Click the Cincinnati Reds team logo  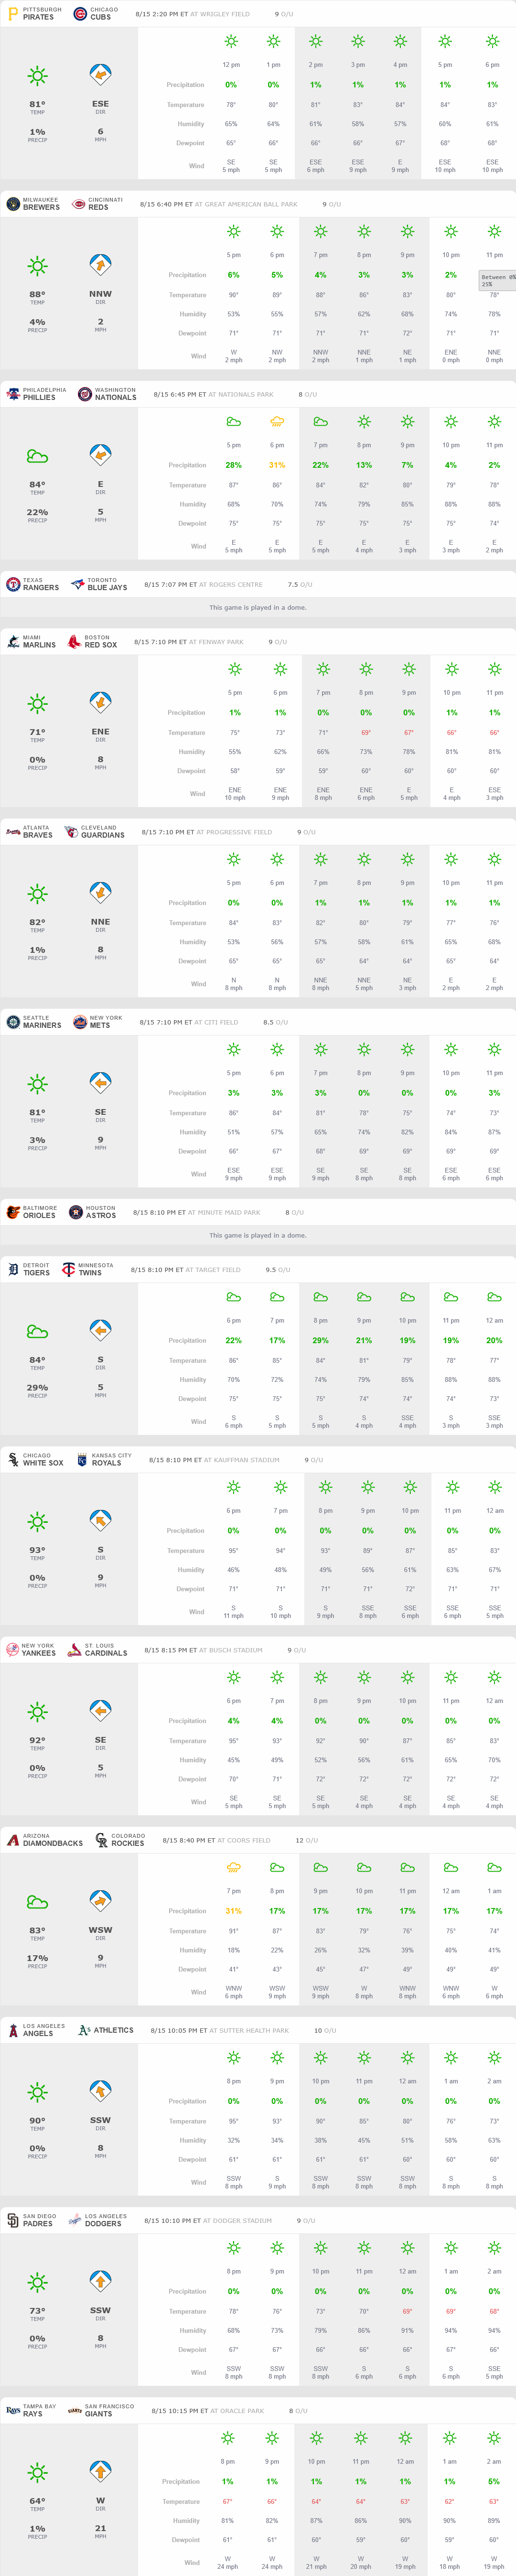[78, 204]
